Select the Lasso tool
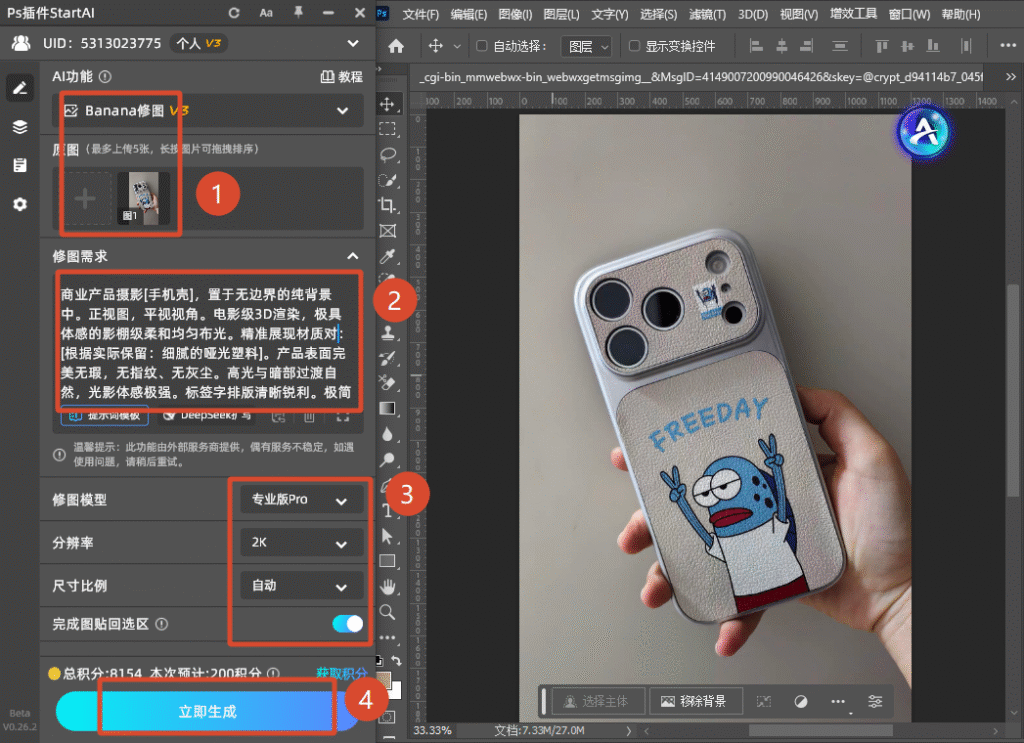 pos(387,155)
